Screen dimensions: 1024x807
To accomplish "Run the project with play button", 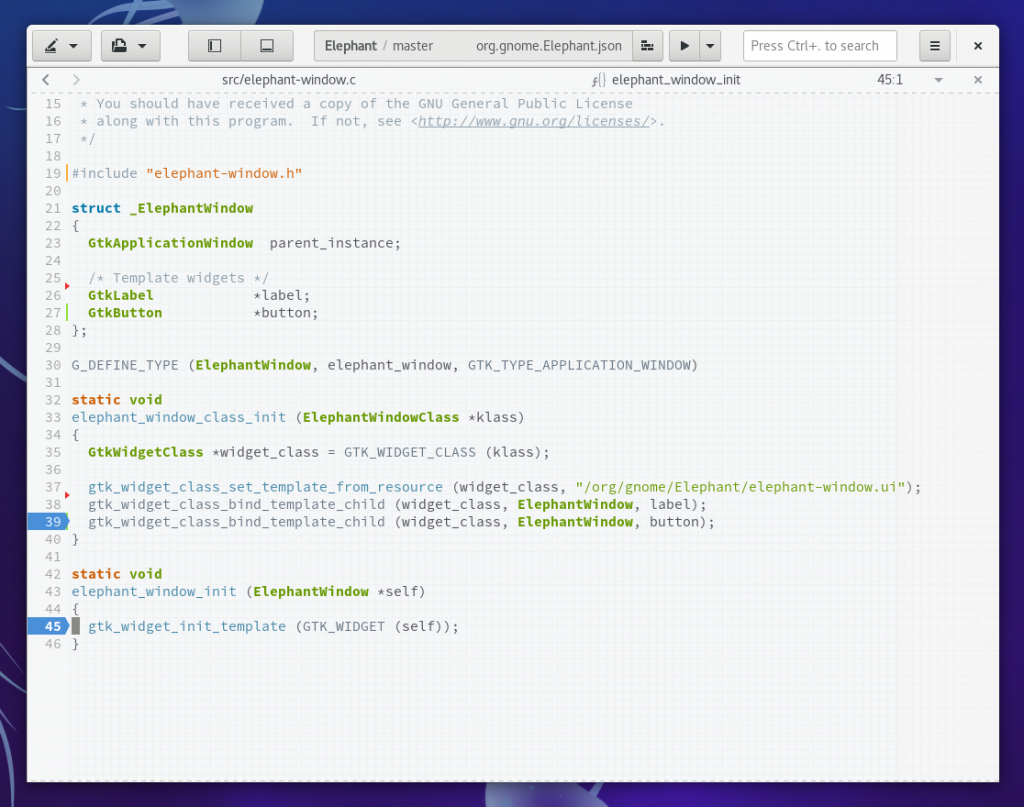I will (x=684, y=46).
